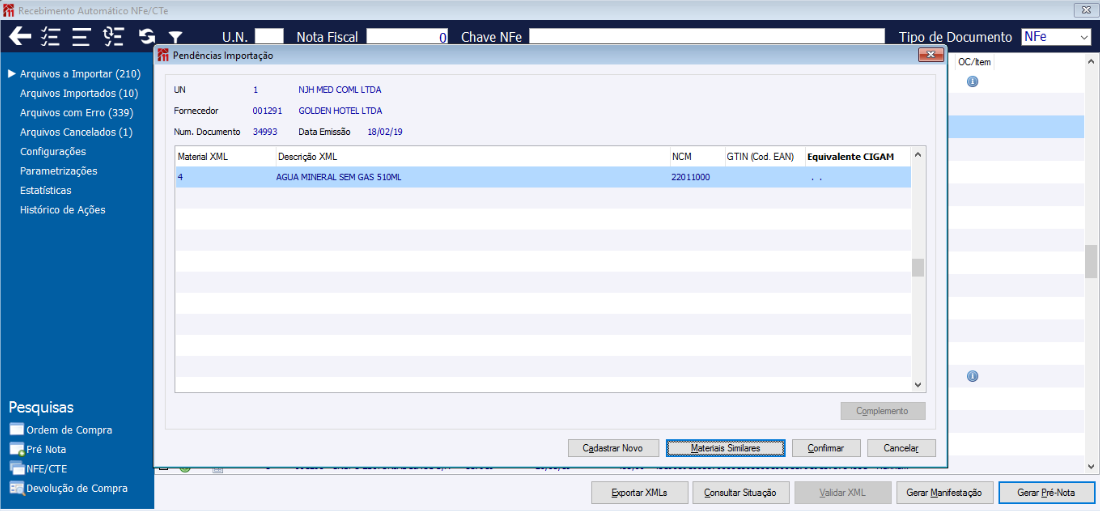
Task: Click supplier name GOLDEN HOTEL LTDA
Action: click(x=340, y=111)
